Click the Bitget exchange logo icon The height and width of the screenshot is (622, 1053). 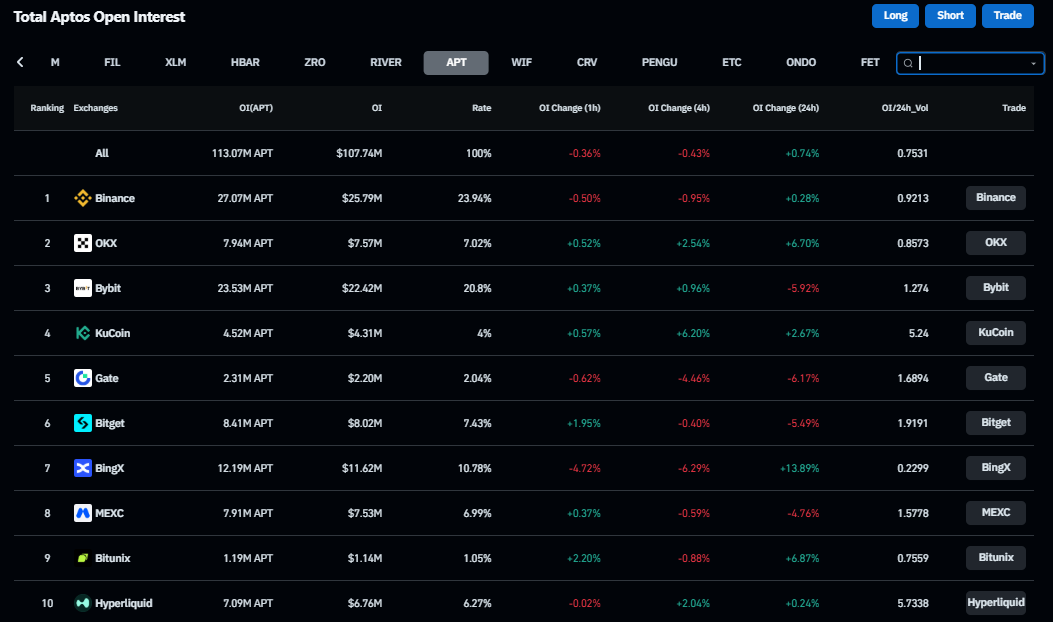83,423
